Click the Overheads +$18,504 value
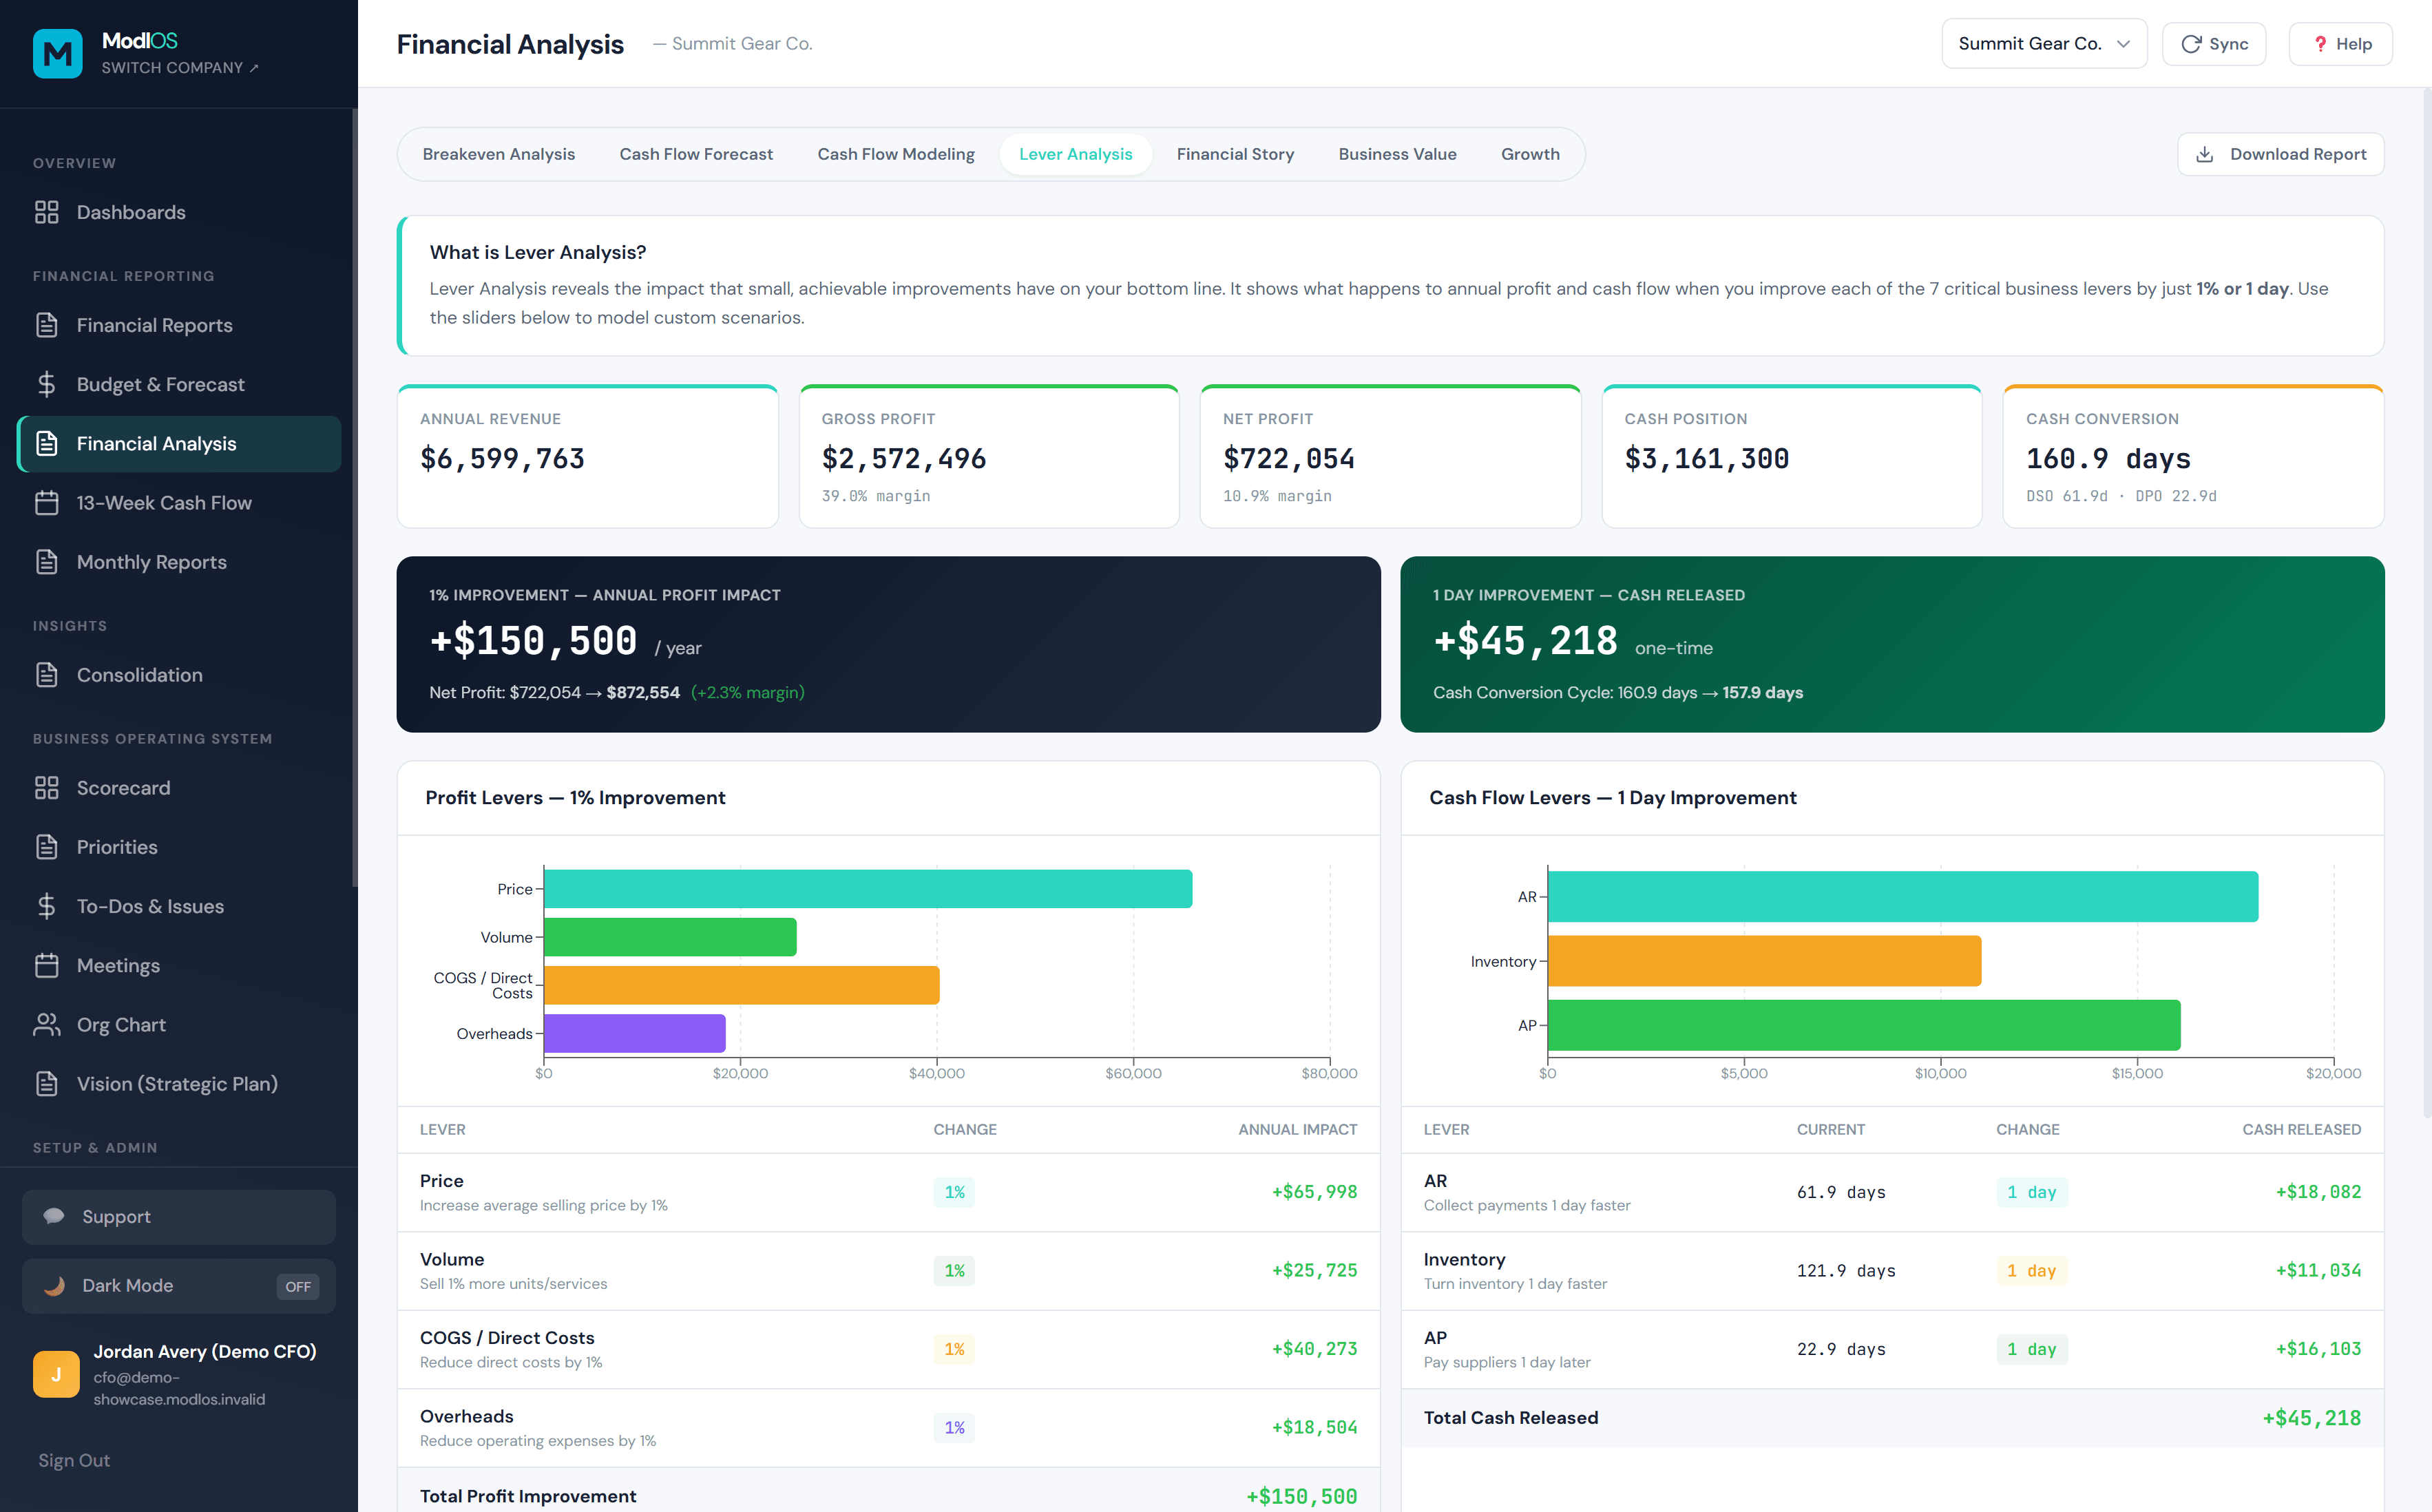 click(1314, 1428)
